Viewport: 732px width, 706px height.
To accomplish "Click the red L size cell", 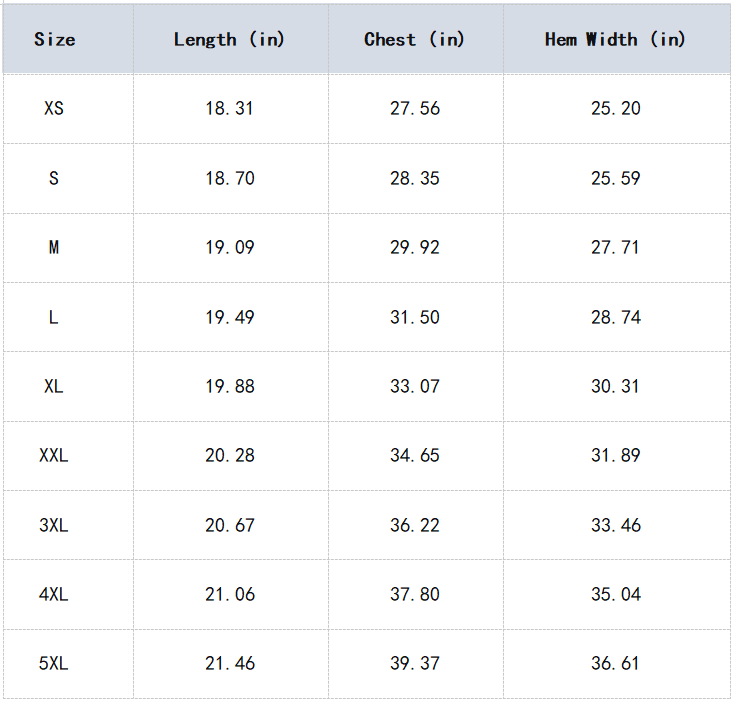I will (x=54, y=317).
